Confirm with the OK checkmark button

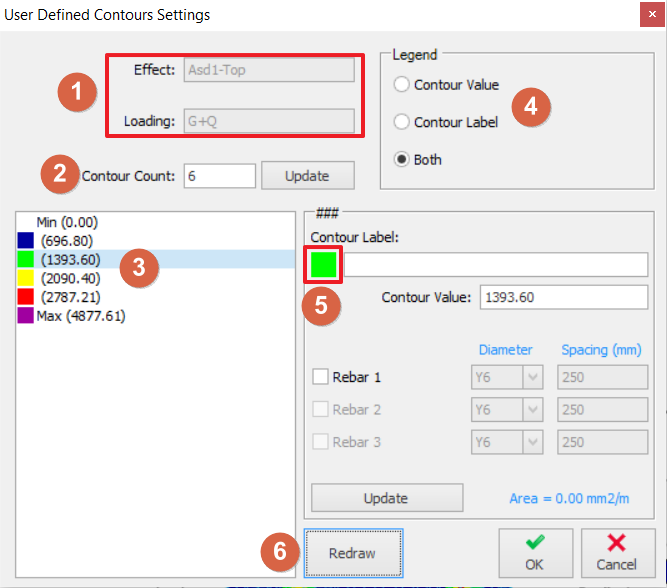click(535, 552)
